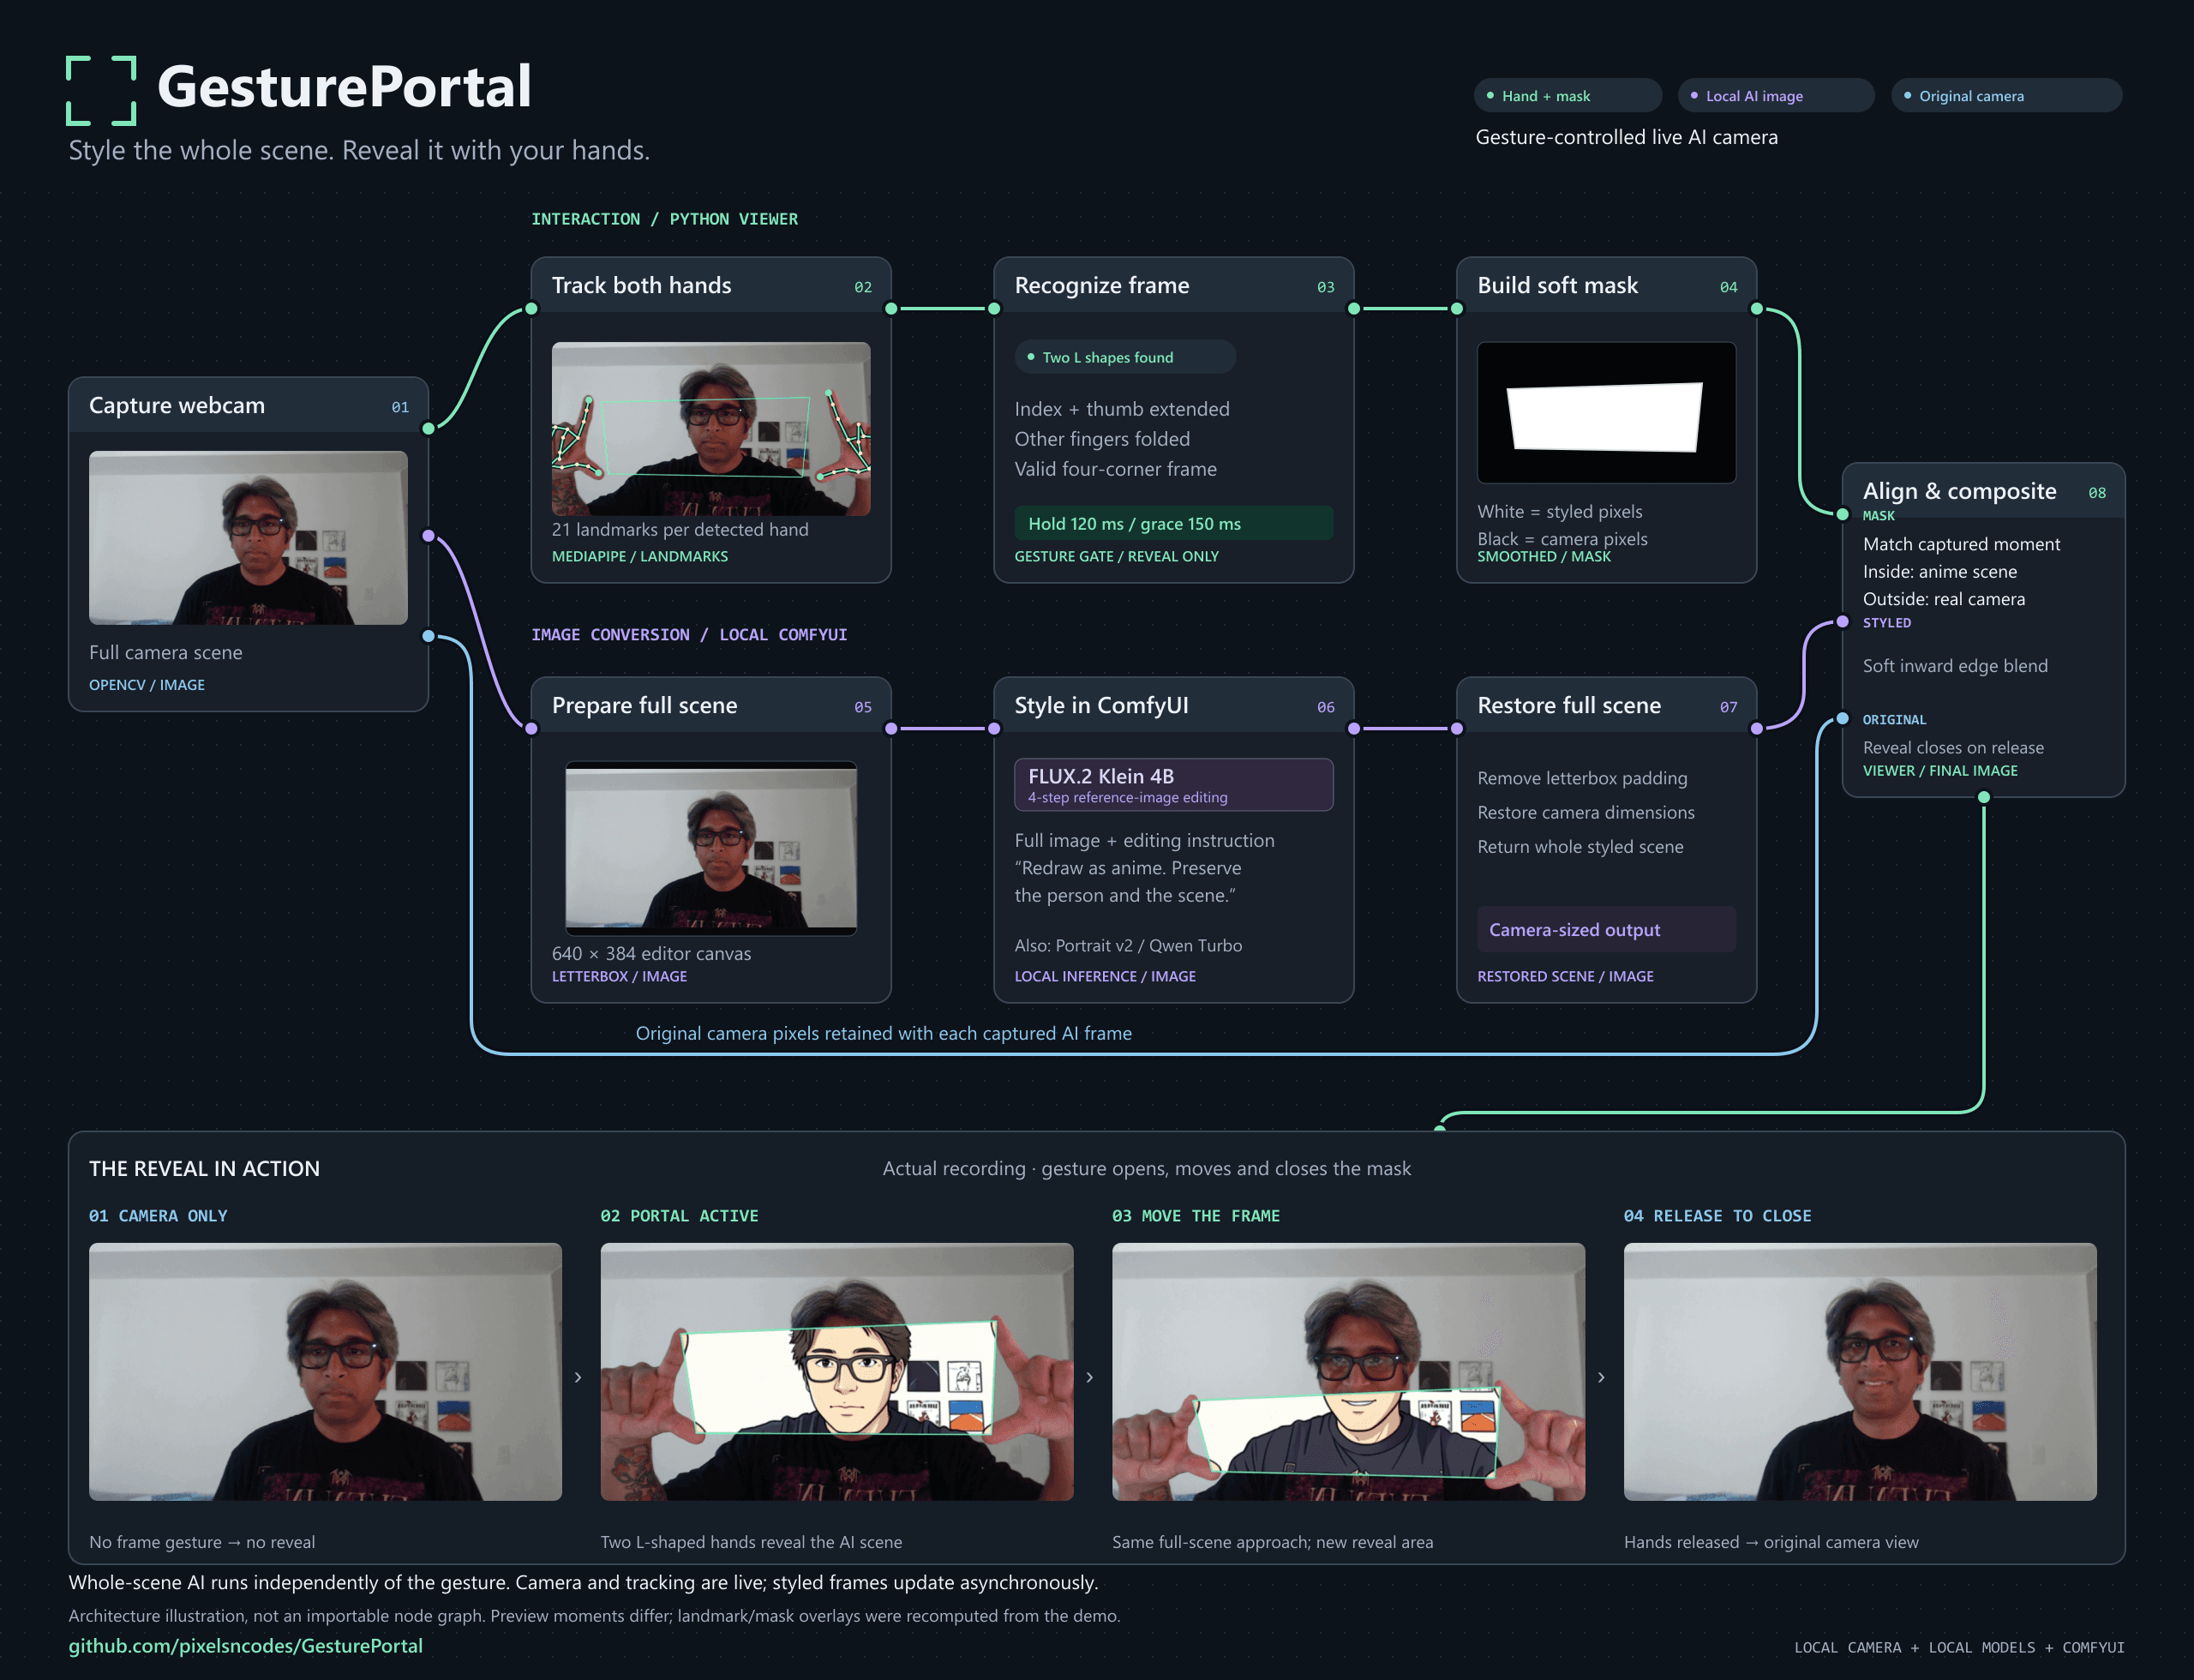
Task: Click the Capture webcam node header
Action: click(248, 405)
